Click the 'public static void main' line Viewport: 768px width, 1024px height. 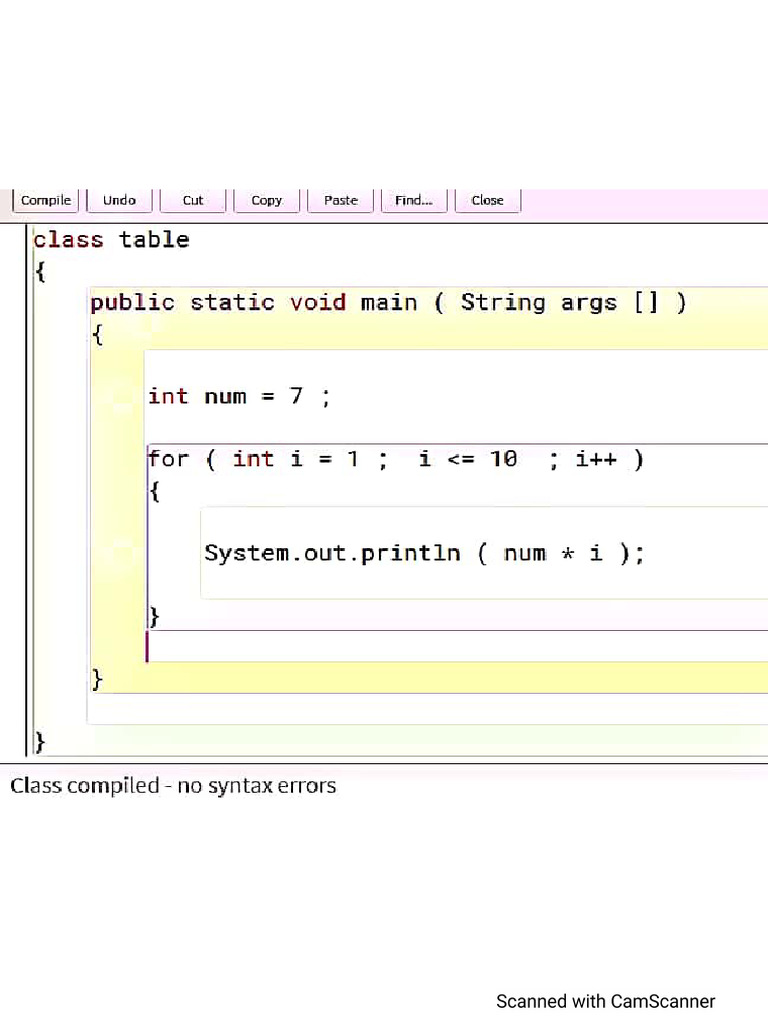(x=389, y=303)
